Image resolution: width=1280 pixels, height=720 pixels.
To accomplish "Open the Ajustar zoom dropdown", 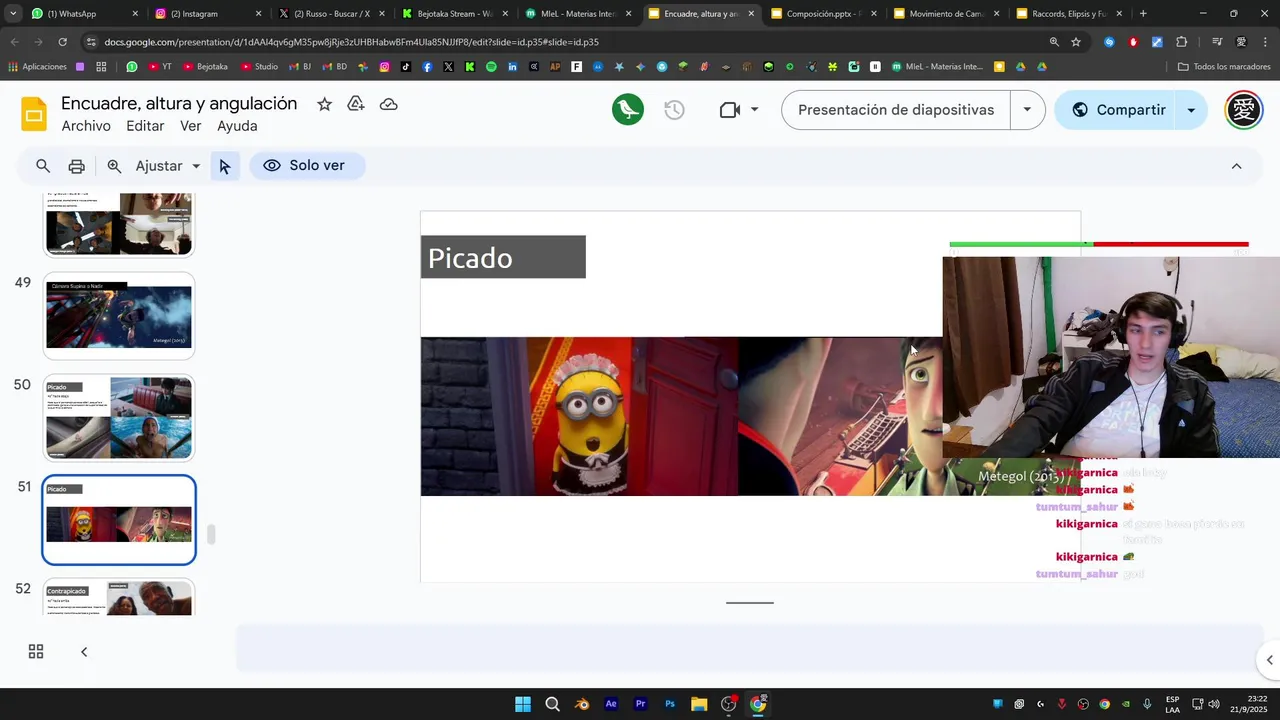I will tap(168, 166).
